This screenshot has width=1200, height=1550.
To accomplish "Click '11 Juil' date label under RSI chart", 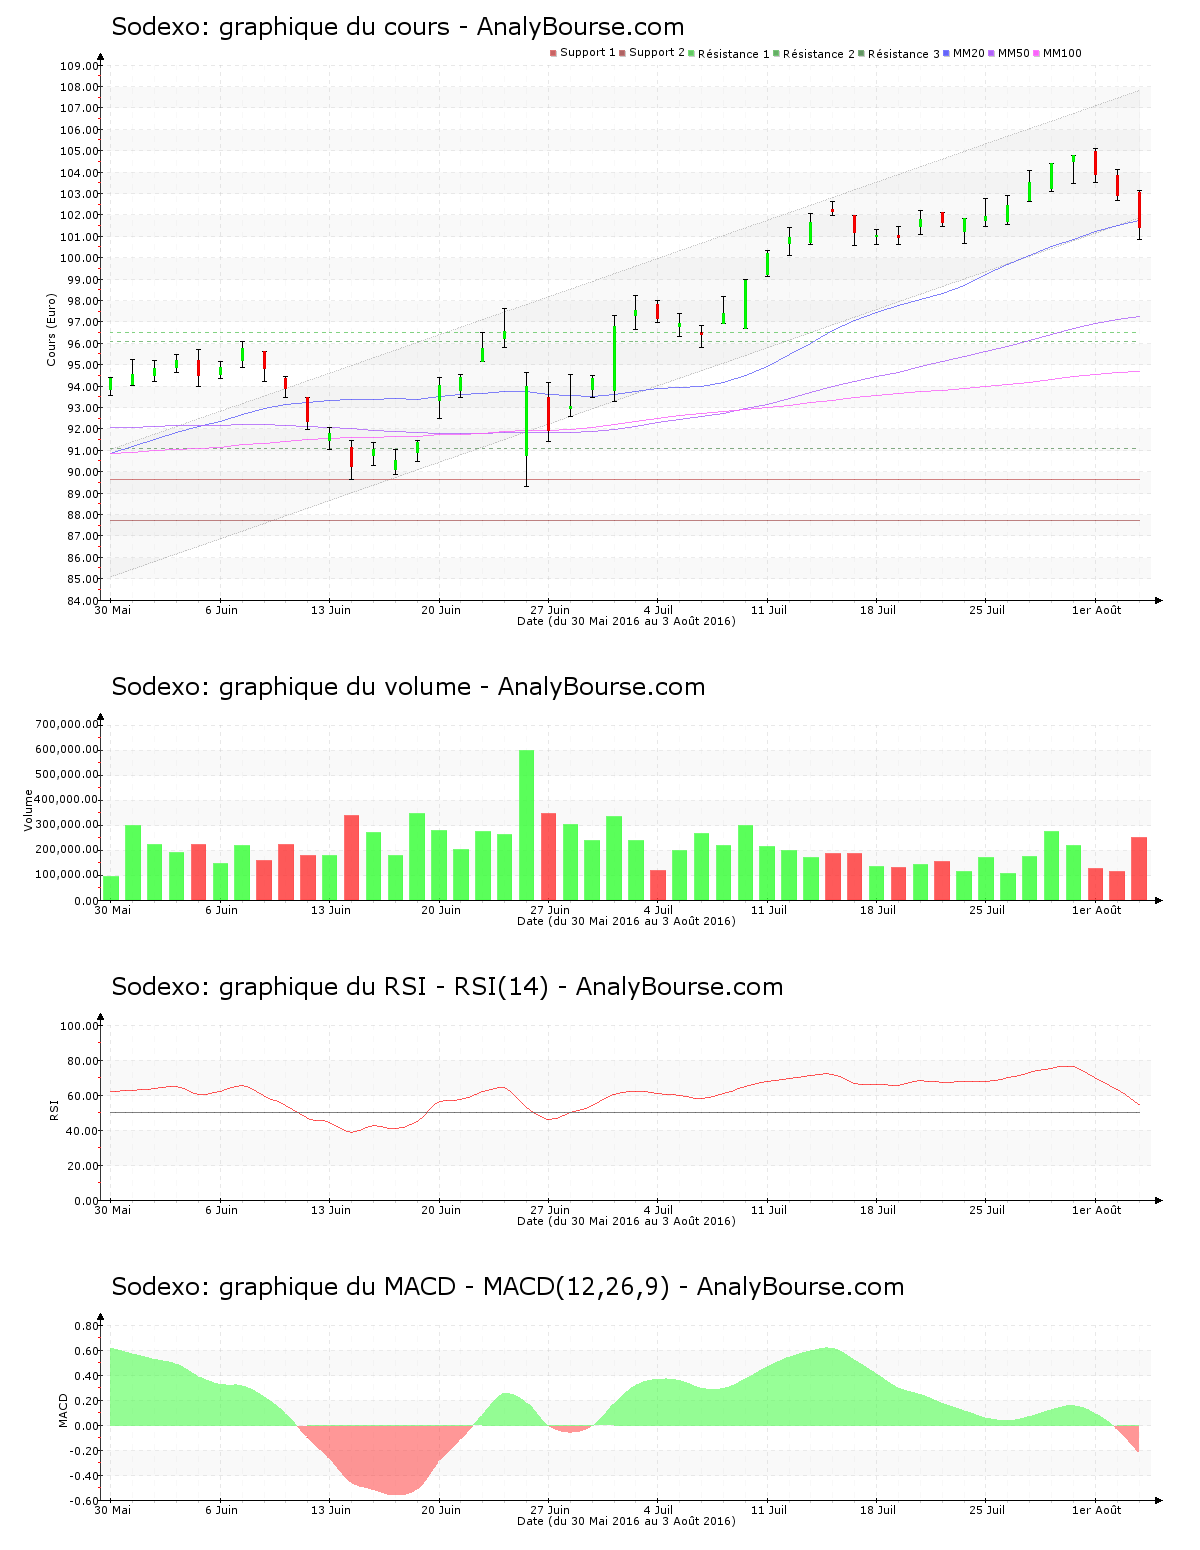I will pos(769,1210).
